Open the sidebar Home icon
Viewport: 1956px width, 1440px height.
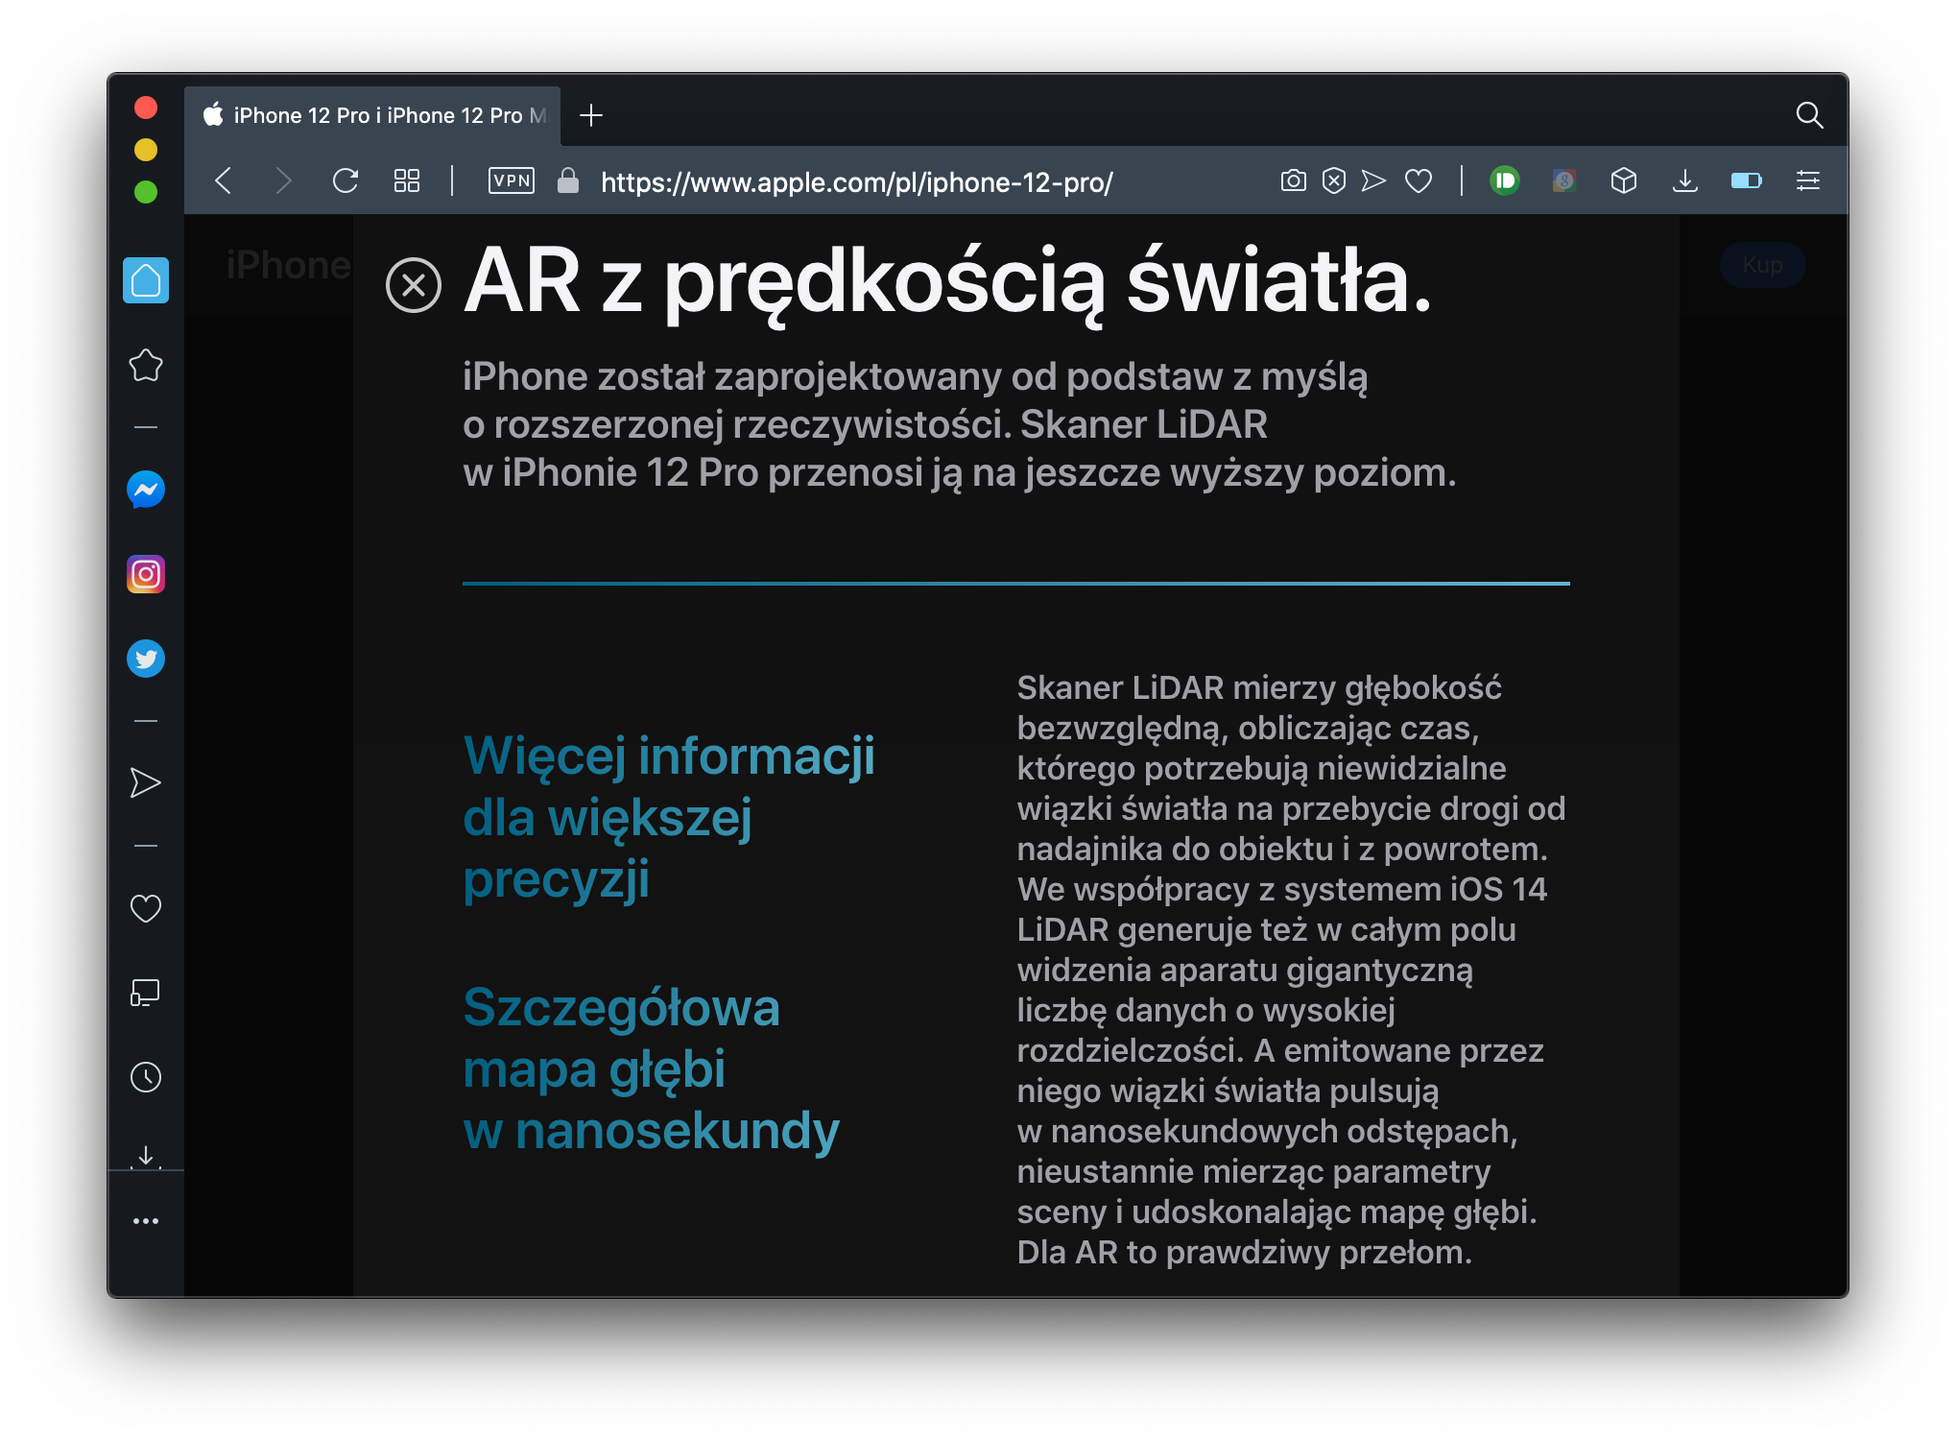click(x=146, y=280)
